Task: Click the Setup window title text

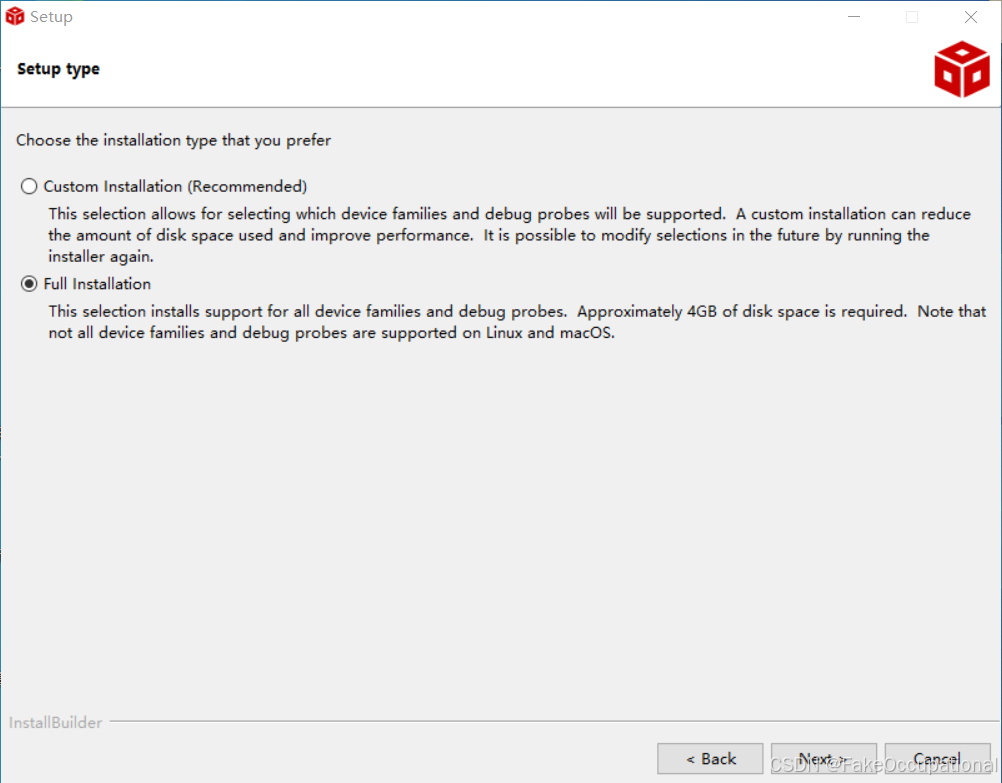Action: pos(51,17)
